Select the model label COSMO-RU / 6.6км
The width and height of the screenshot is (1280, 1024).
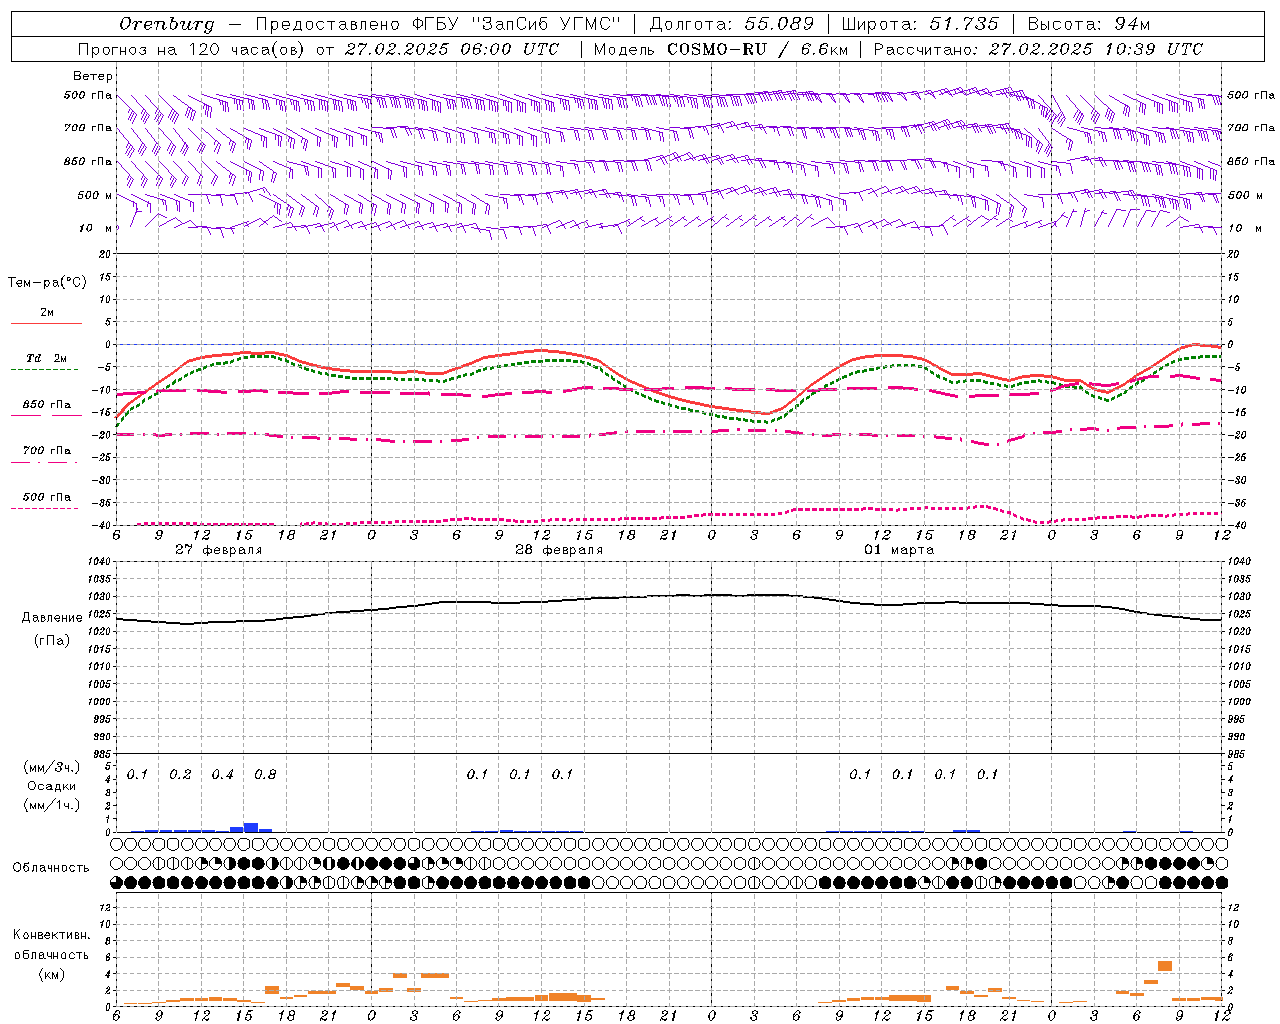(757, 49)
